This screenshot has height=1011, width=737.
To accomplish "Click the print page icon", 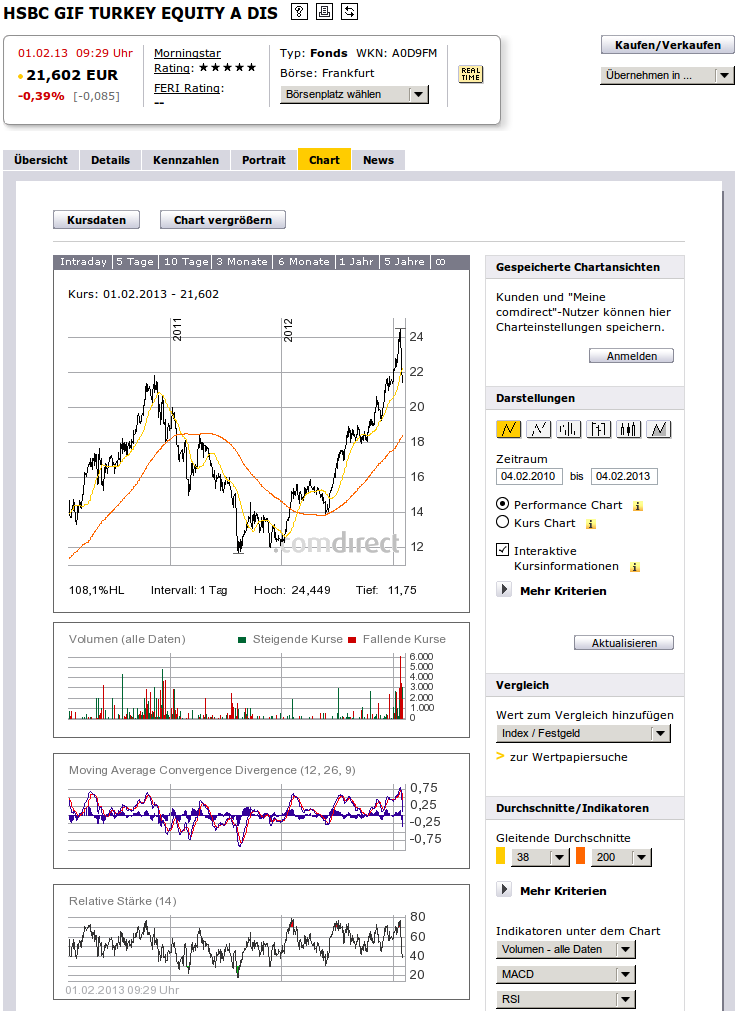I will pos(324,11).
